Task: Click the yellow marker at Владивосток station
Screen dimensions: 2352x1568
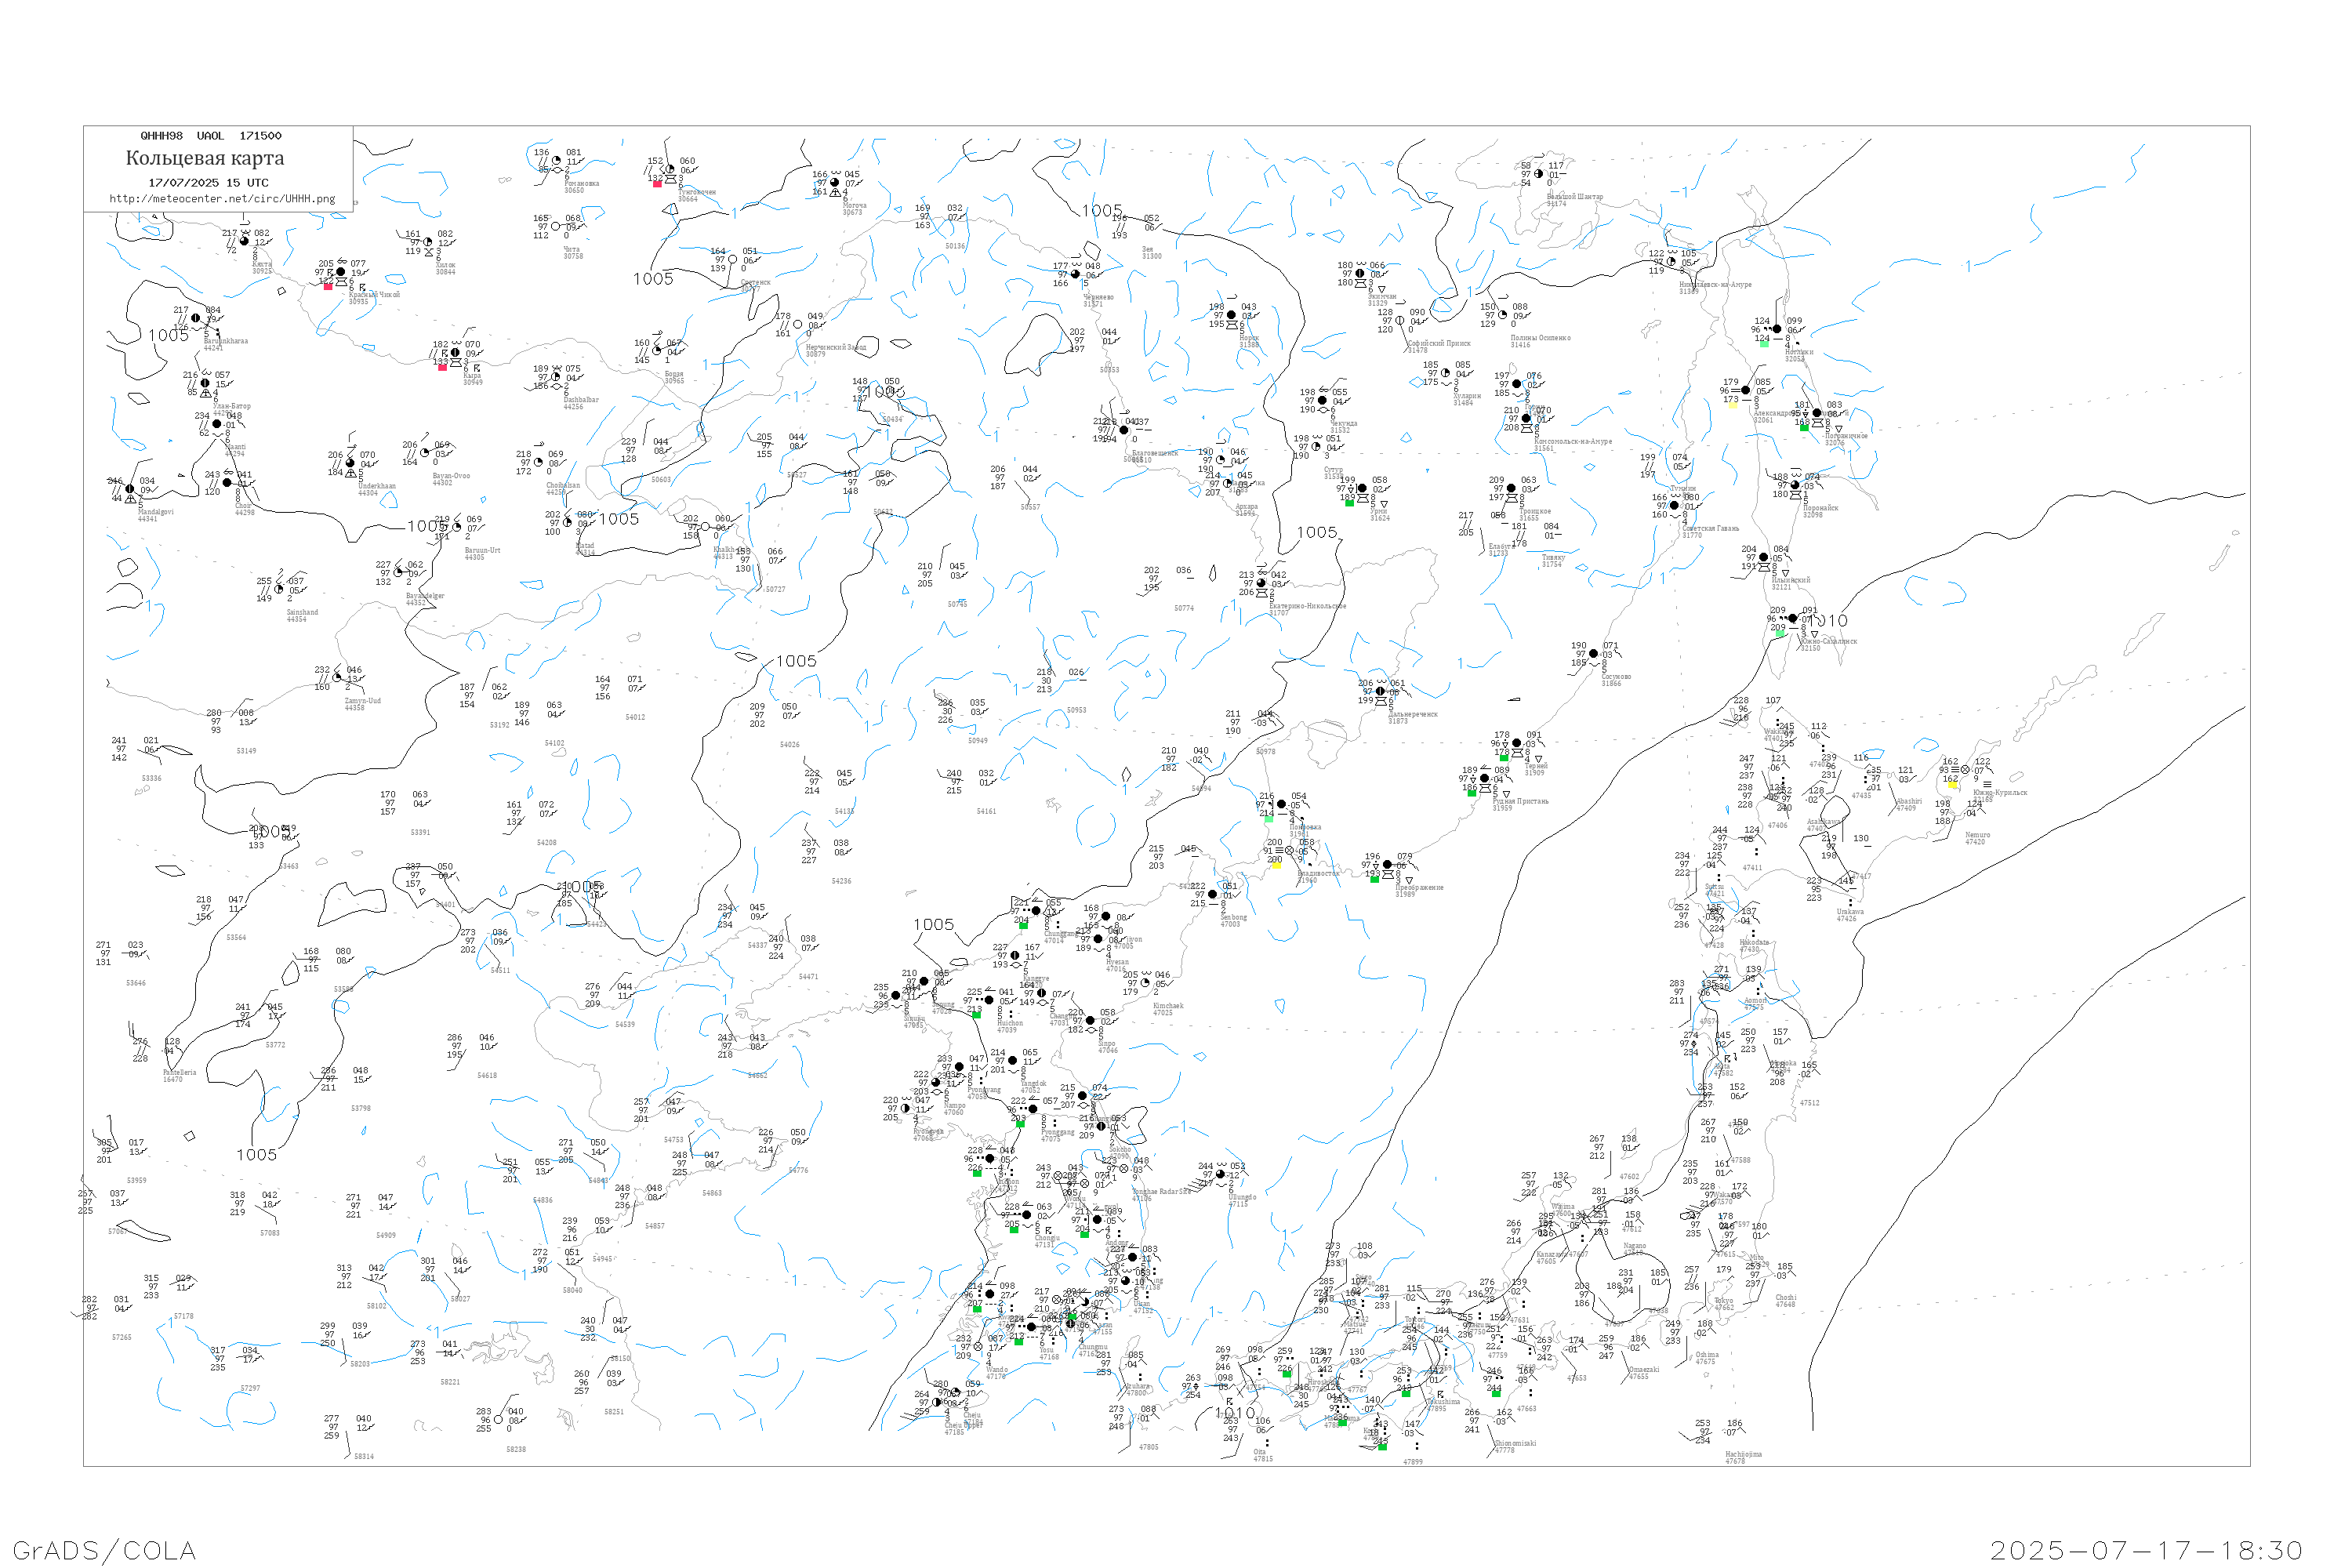Action: click(x=1276, y=865)
